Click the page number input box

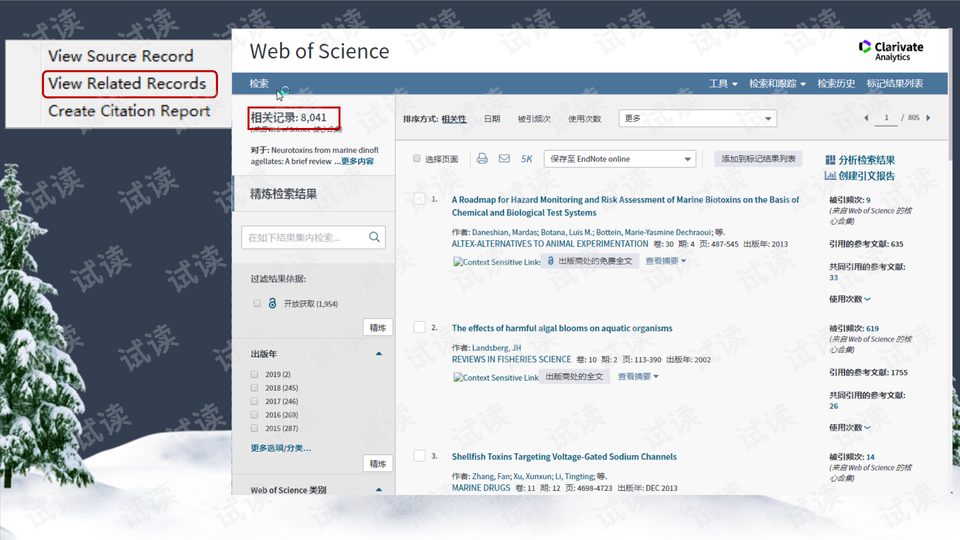(886, 118)
